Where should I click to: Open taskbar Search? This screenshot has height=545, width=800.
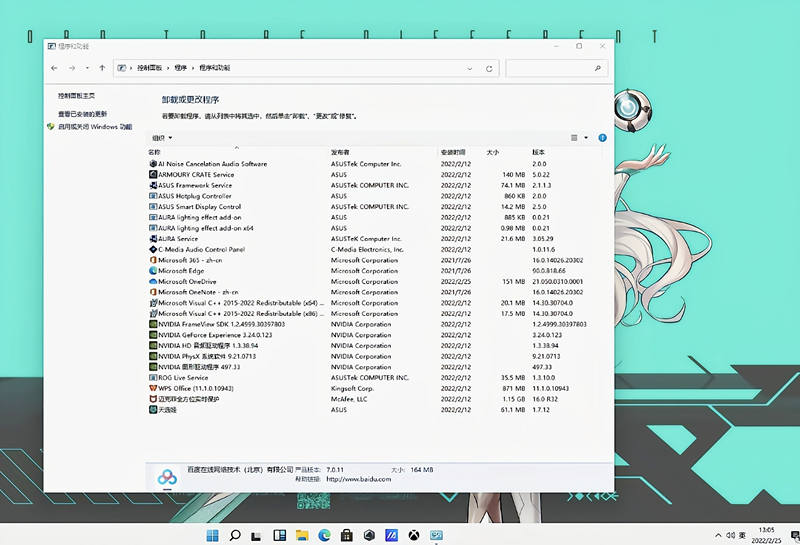235,535
